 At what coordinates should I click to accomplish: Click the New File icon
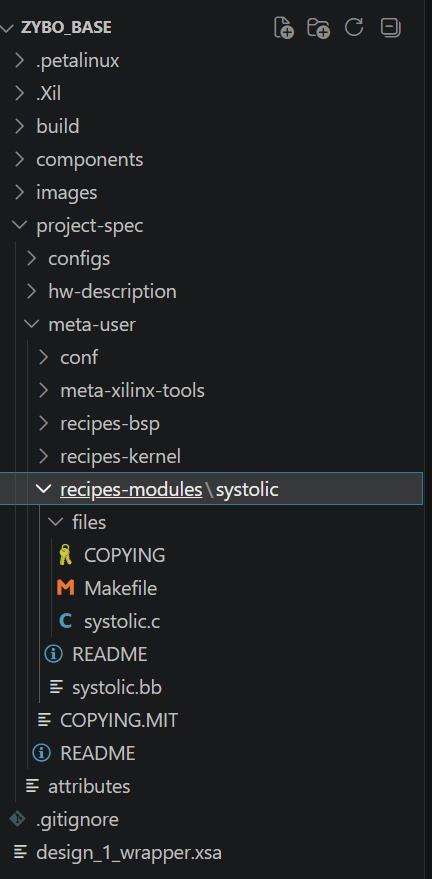[x=284, y=27]
